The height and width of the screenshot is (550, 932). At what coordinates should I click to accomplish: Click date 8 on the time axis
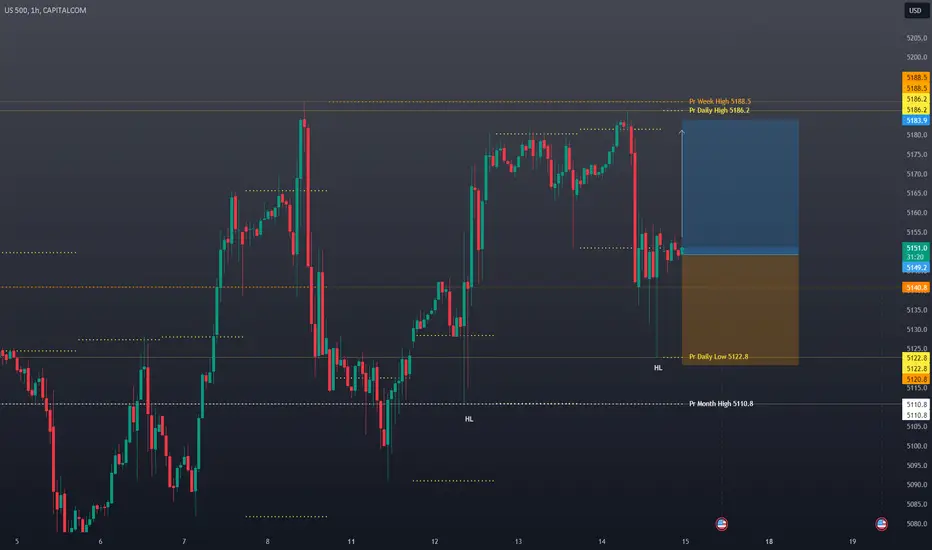tap(267, 542)
